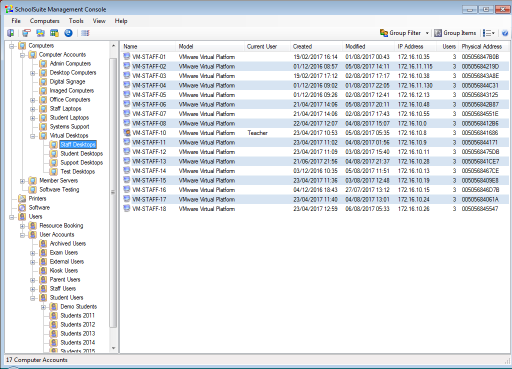Click the exit door toolbar icon
Image resolution: width=512 pixels, height=369 pixels.
(11, 33)
